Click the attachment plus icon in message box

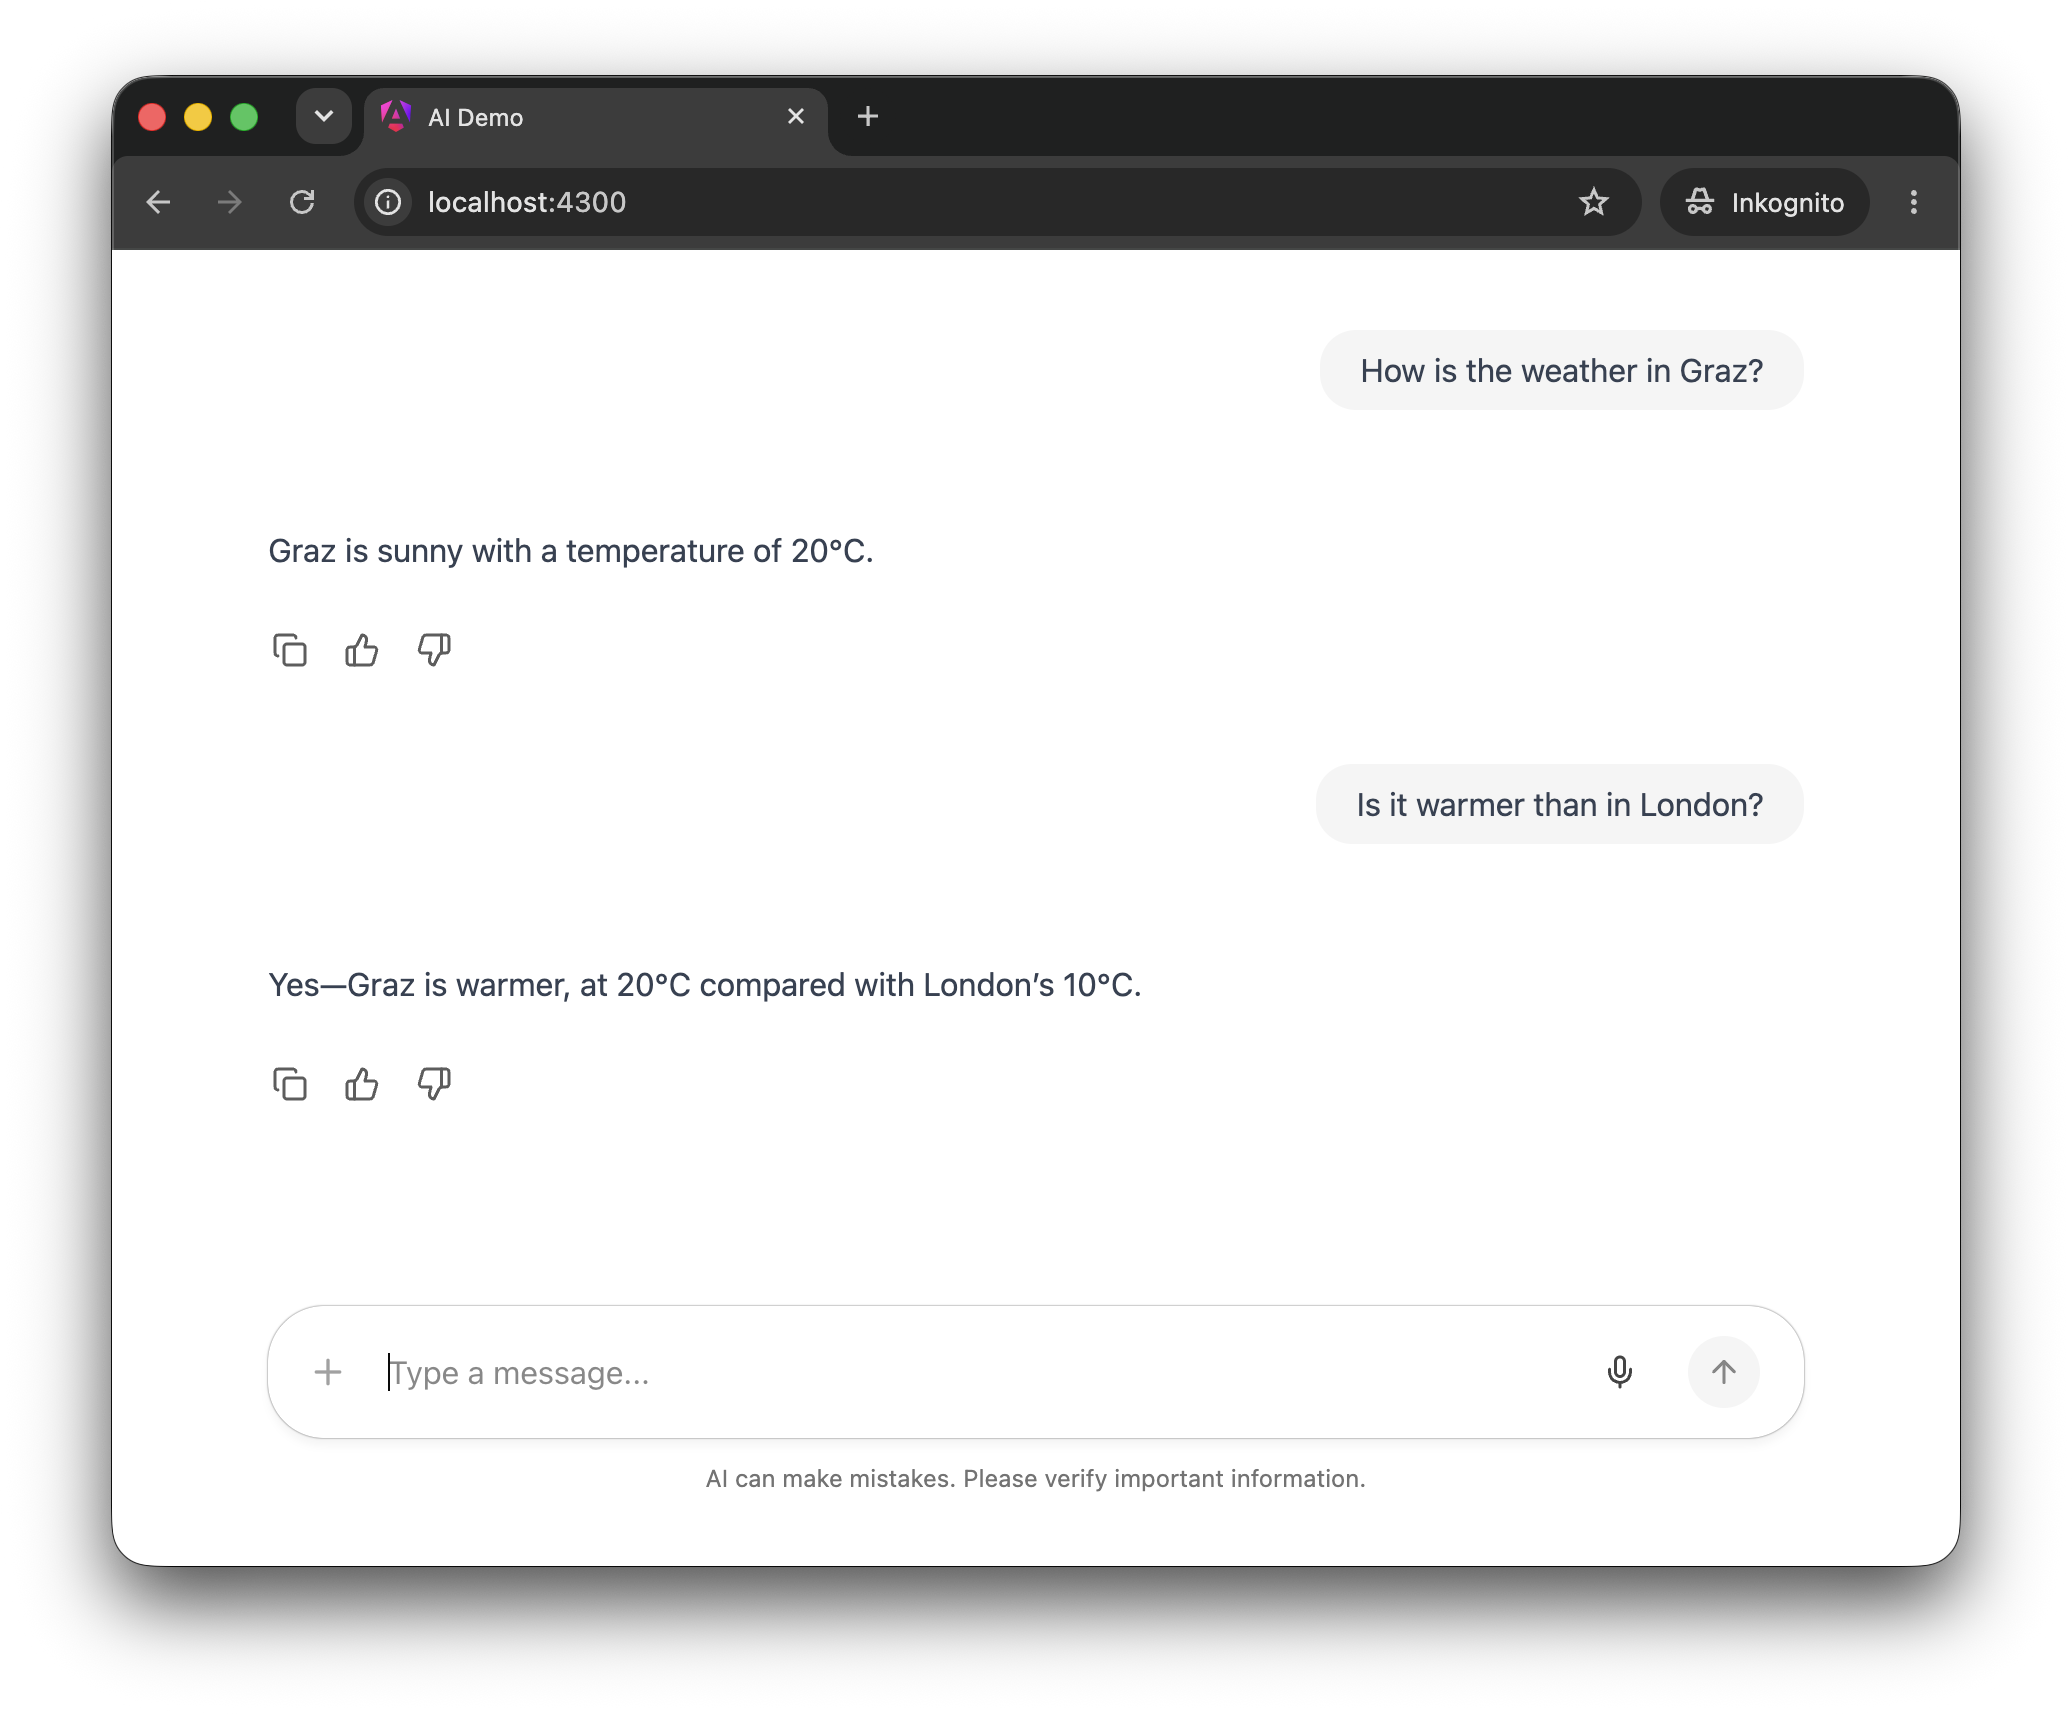328,1372
